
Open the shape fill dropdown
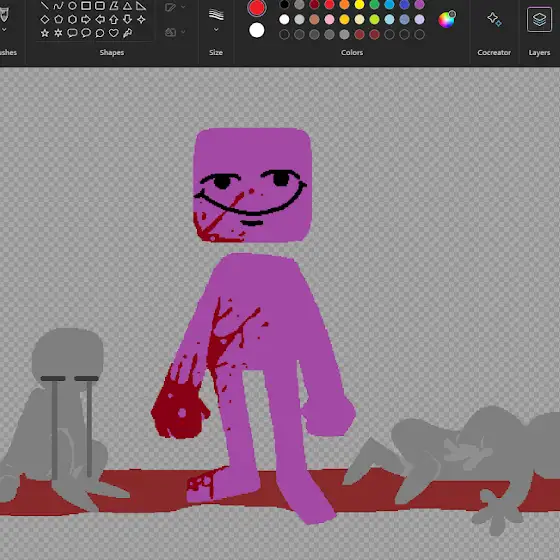pos(175,32)
